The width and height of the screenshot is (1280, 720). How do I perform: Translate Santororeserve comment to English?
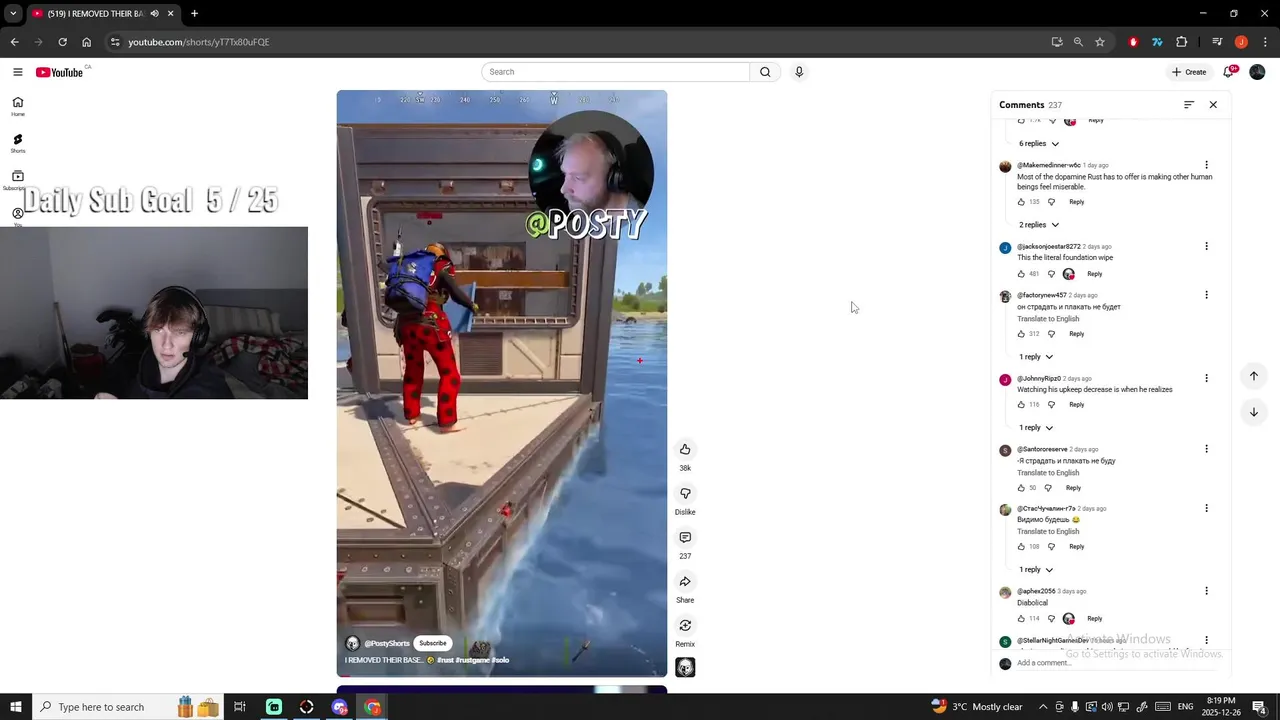[1048, 473]
